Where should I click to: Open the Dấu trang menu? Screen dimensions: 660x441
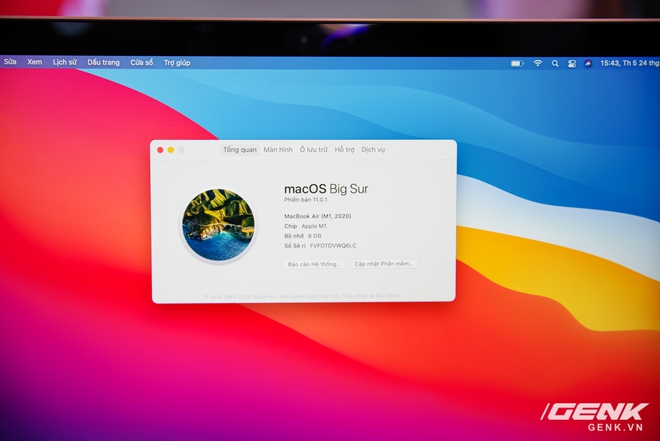pos(104,62)
